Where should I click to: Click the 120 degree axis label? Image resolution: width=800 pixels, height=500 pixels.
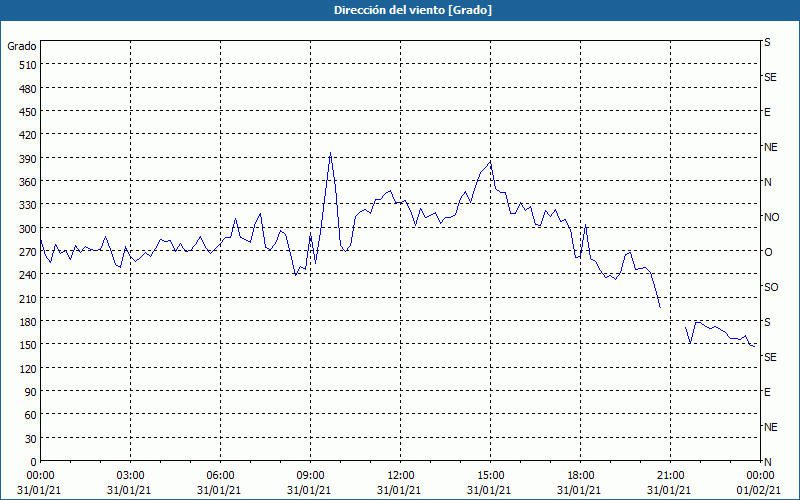pyautogui.click(x=28, y=368)
